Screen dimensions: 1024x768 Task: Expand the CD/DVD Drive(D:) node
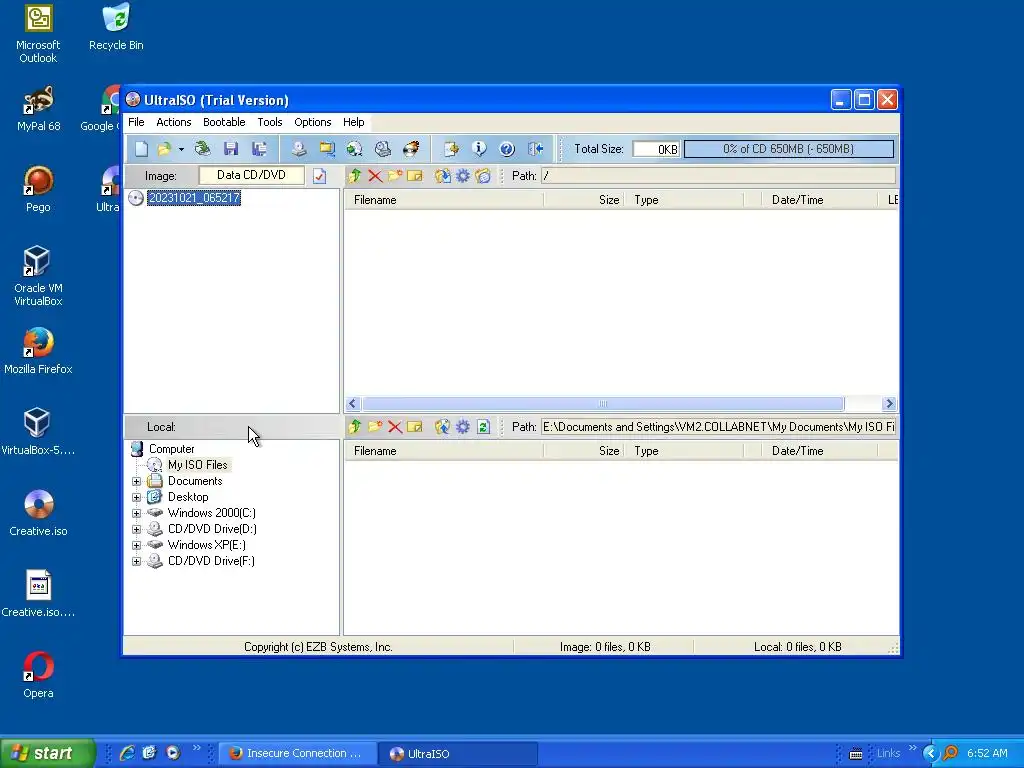click(x=136, y=530)
